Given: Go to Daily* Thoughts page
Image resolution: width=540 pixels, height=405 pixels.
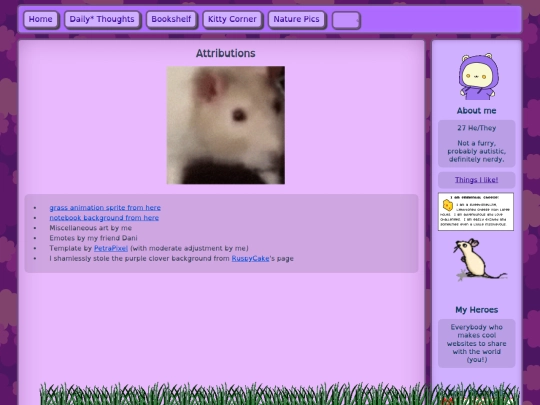Looking at the screenshot, I should pyautogui.click(x=102, y=20).
